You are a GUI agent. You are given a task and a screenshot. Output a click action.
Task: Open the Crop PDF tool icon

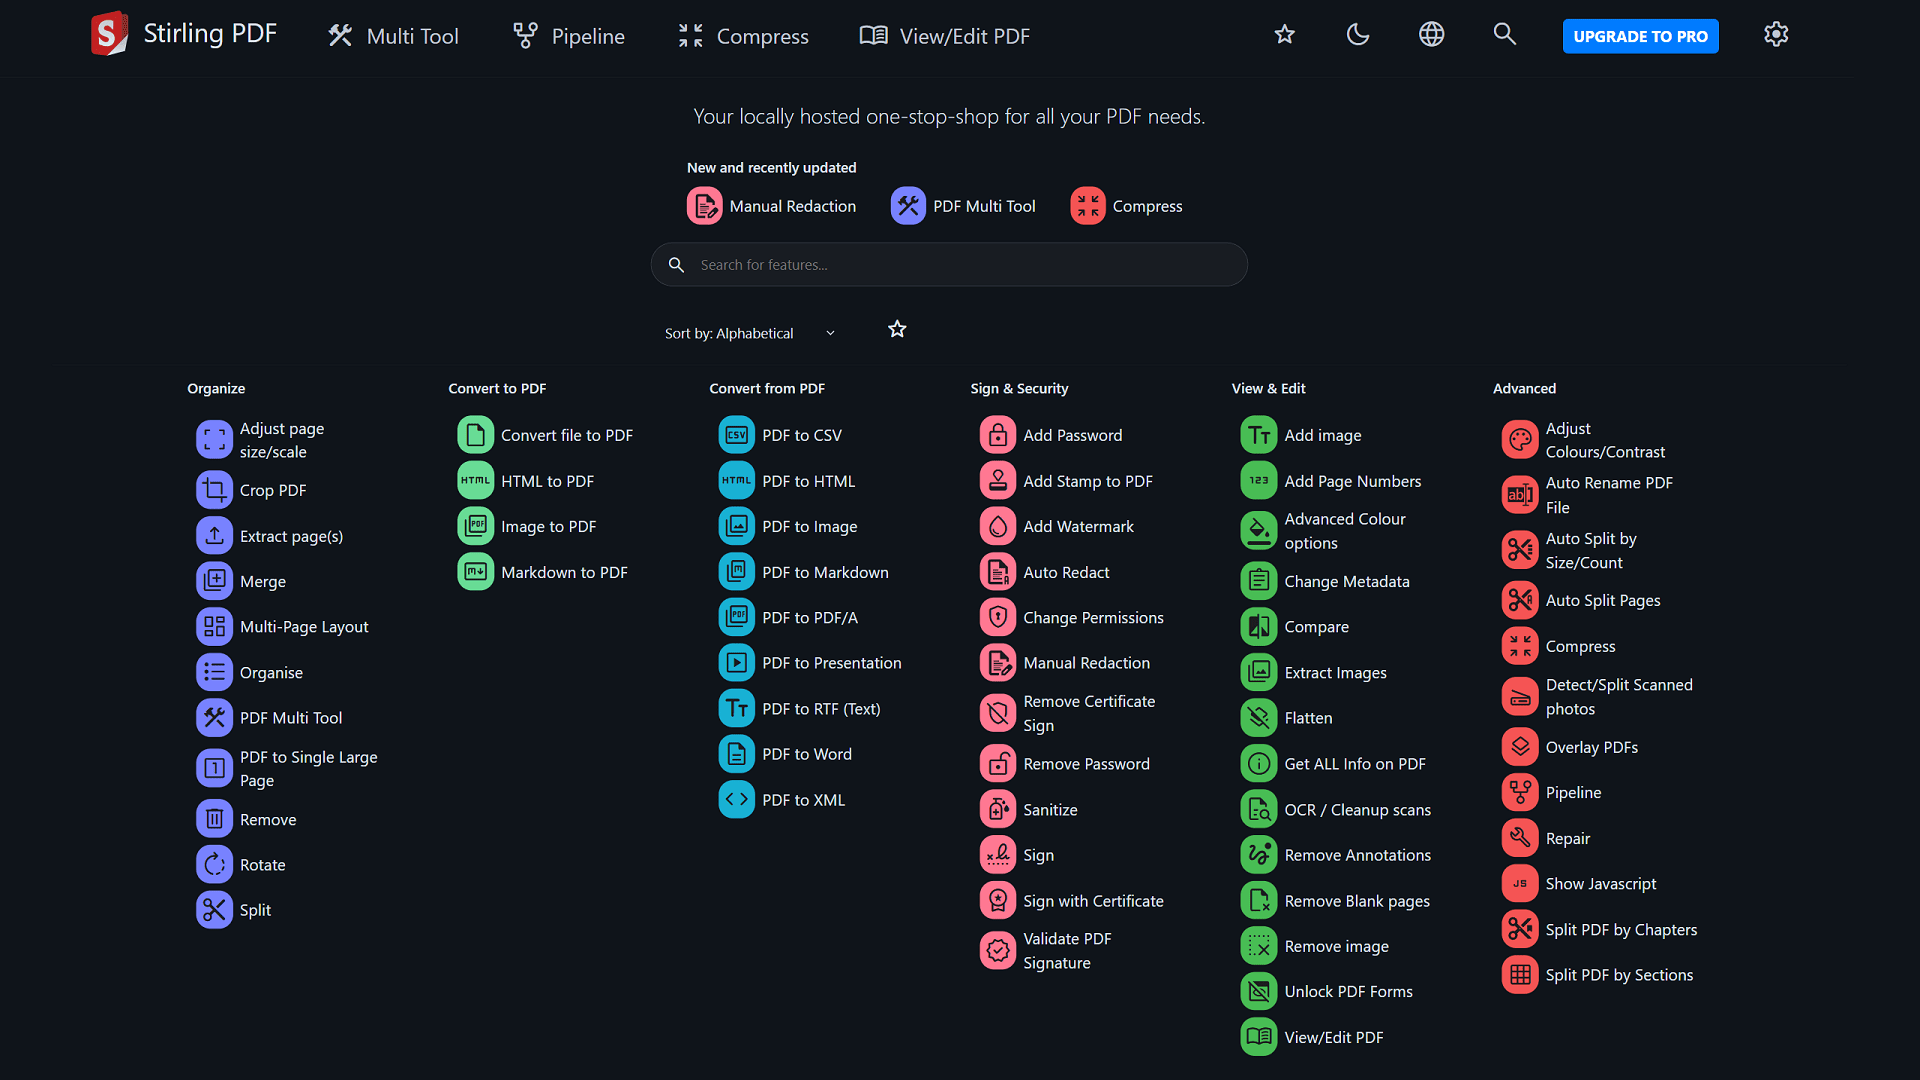[214, 490]
